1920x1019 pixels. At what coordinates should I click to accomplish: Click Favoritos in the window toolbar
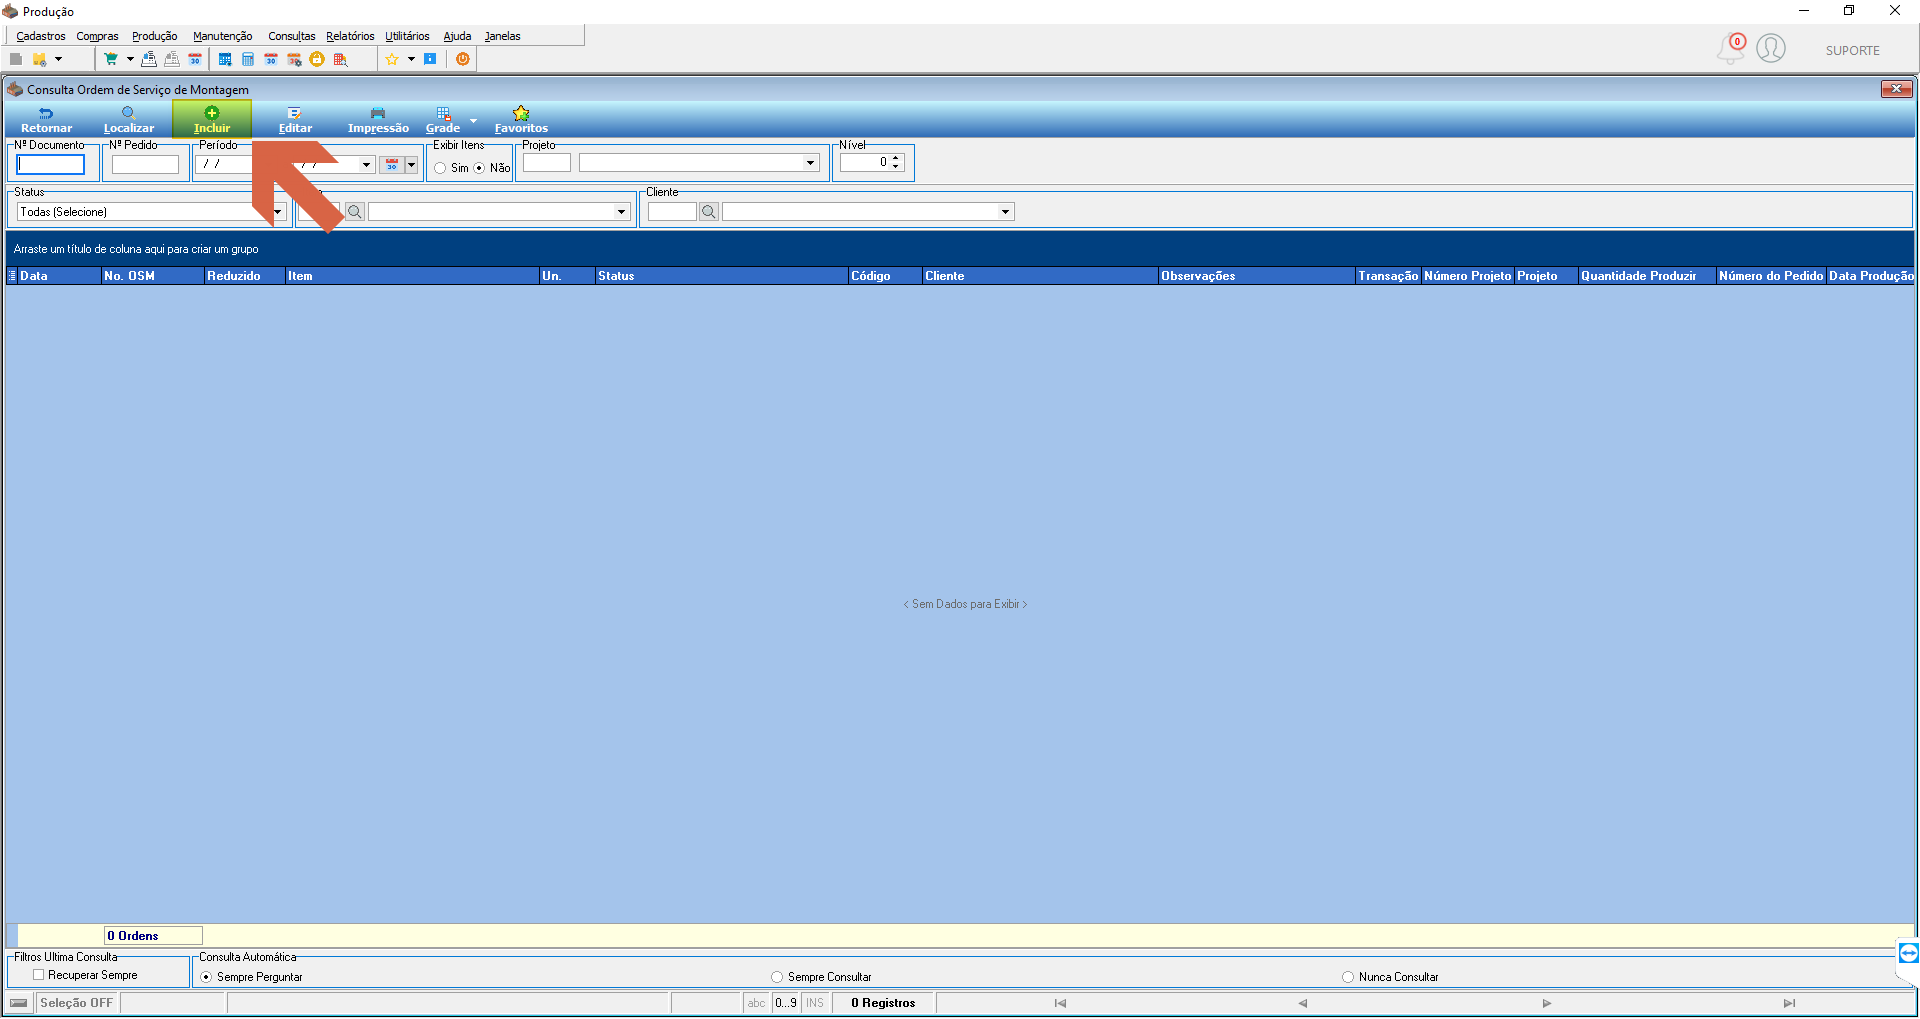[x=521, y=120]
